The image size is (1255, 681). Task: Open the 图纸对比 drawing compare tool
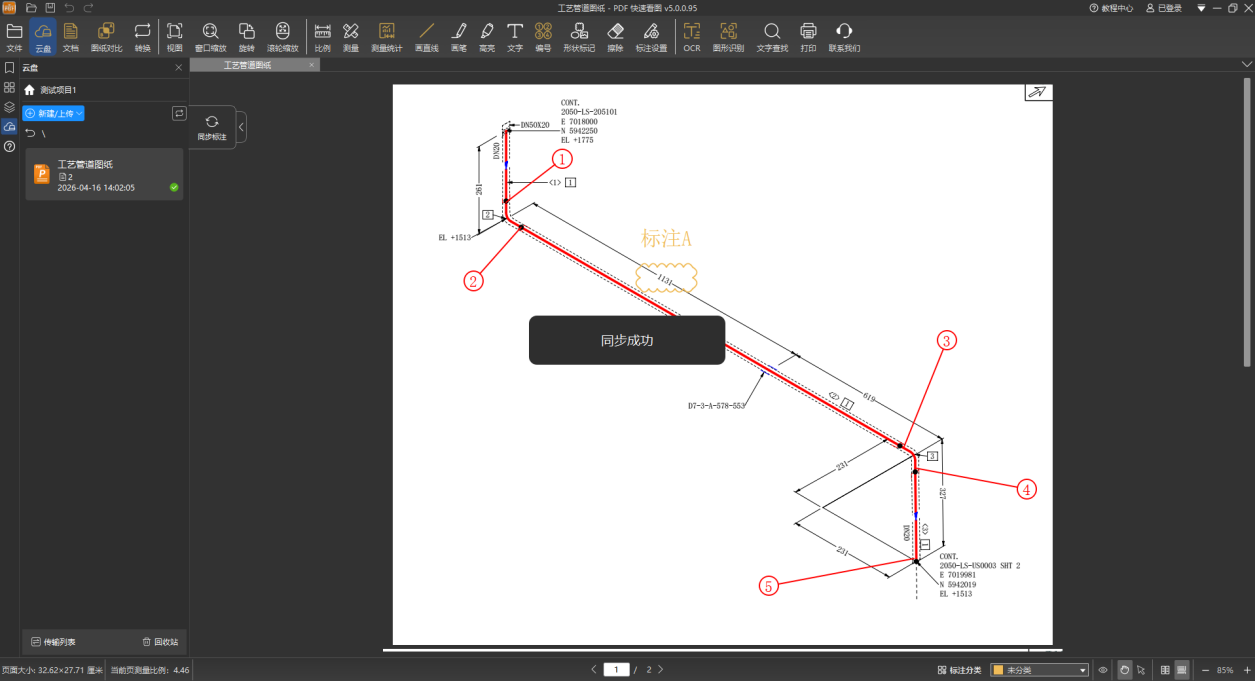106,37
